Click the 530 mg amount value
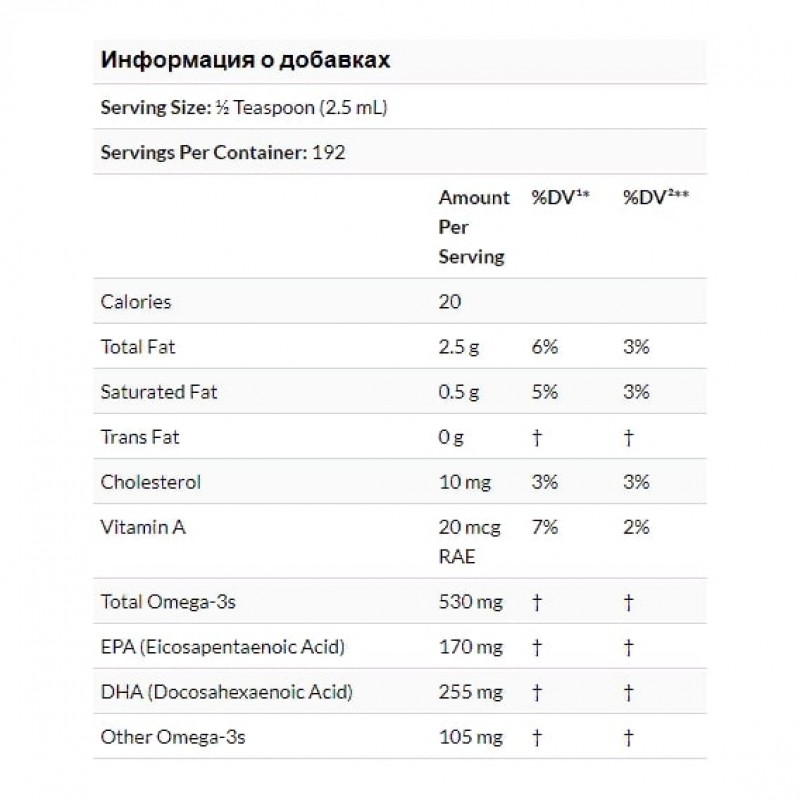Viewport: 800px width, 800px height. click(468, 602)
